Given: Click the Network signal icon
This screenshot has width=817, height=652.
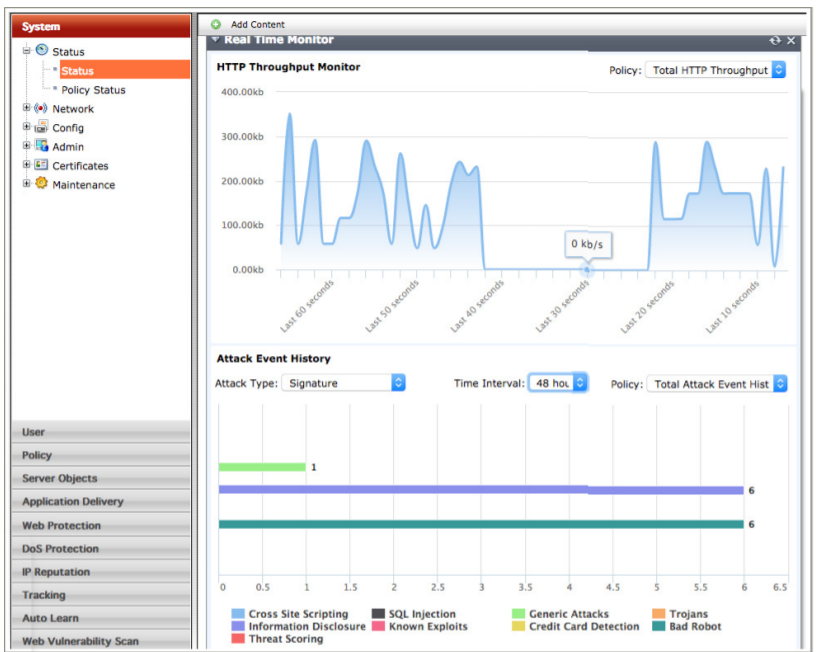Looking at the screenshot, I should click(x=41, y=108).
